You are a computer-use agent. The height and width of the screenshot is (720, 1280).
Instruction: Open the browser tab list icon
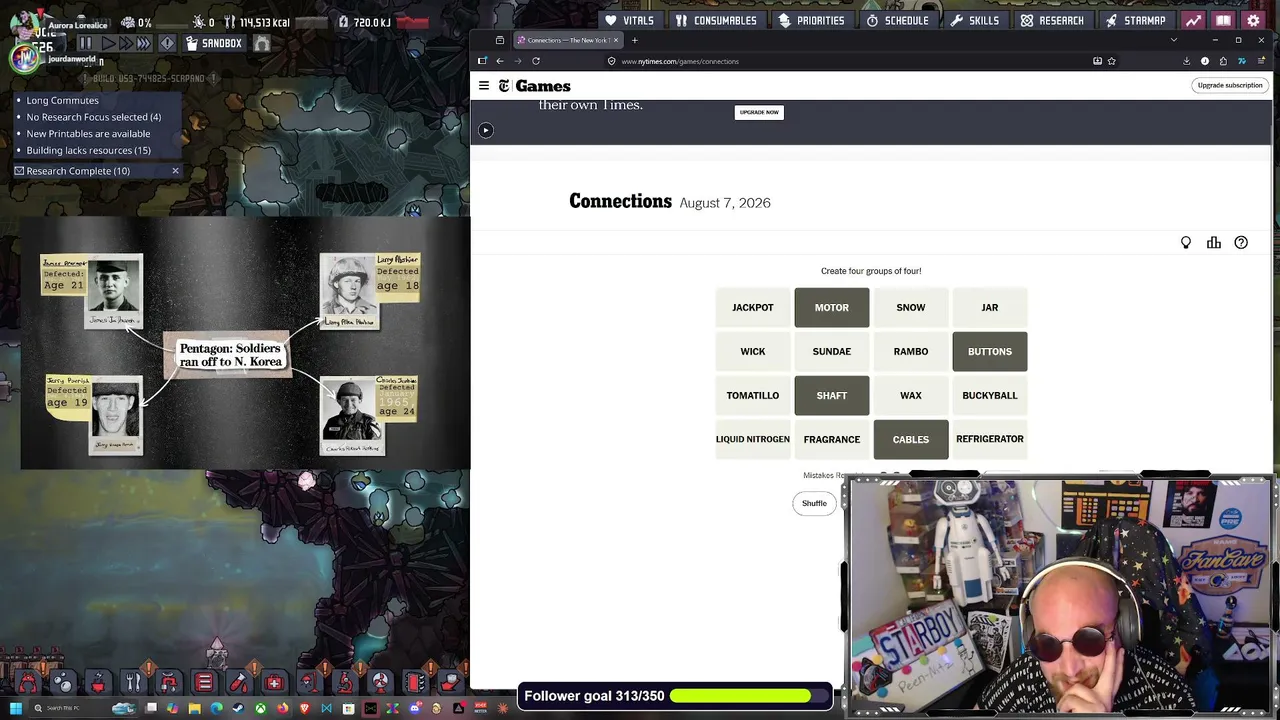(500, 40)
